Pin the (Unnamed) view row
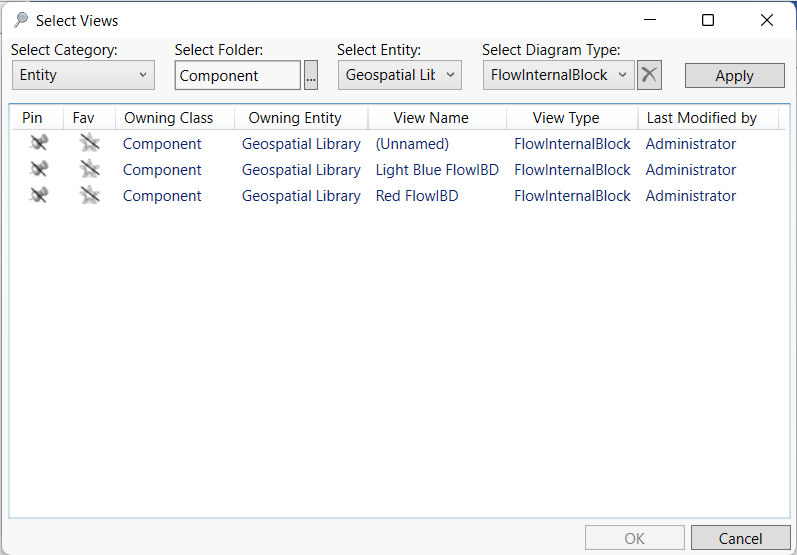Image resolution: width=797 pixels, height=555 pixels. (39, 144)
